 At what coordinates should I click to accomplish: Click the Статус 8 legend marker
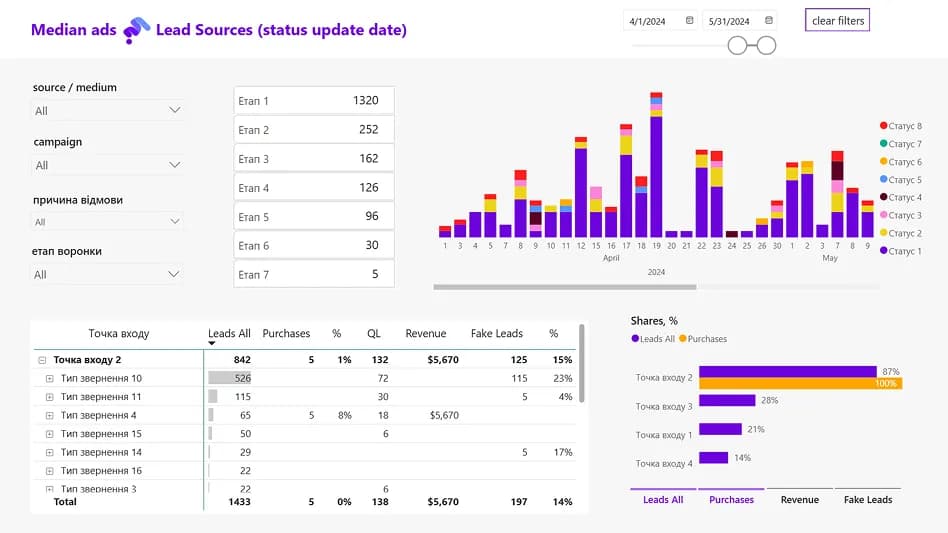click(883, 126)
